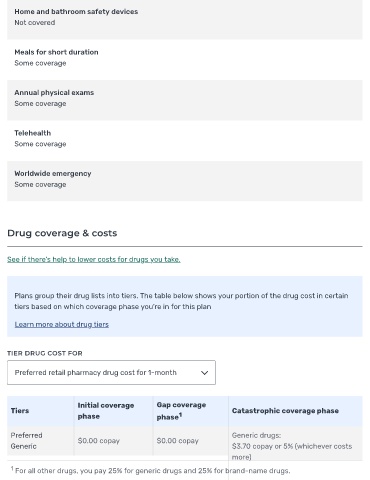
Task: Click the blue drug tiers info box text
Action: pyautogui.click(x=181, y=301)
